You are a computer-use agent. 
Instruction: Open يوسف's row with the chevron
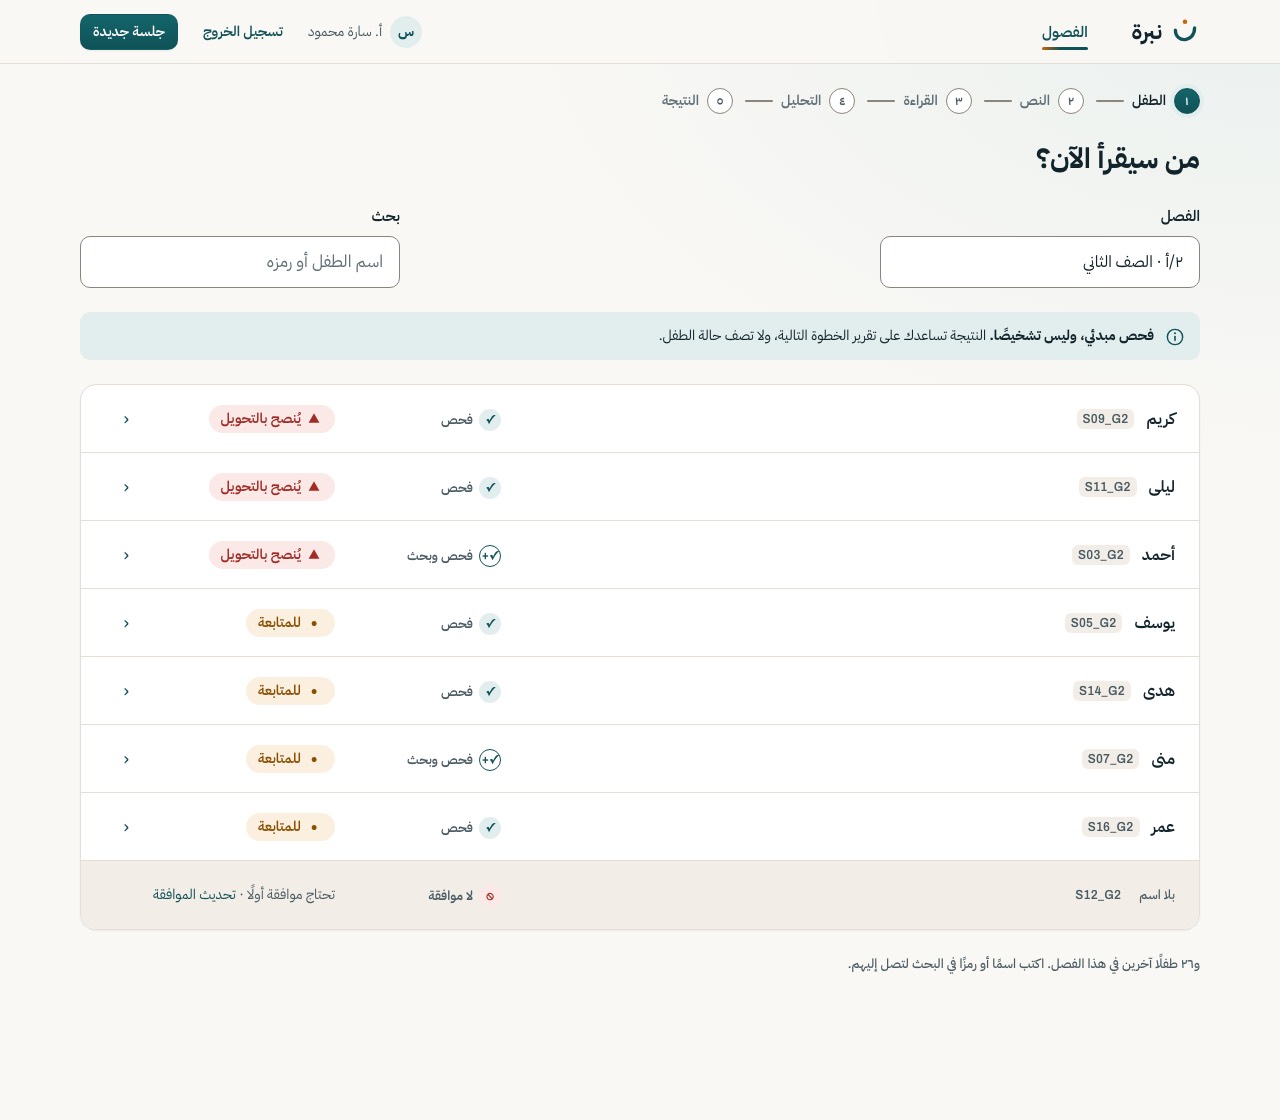pyautogui.click(x=126, y=623)
